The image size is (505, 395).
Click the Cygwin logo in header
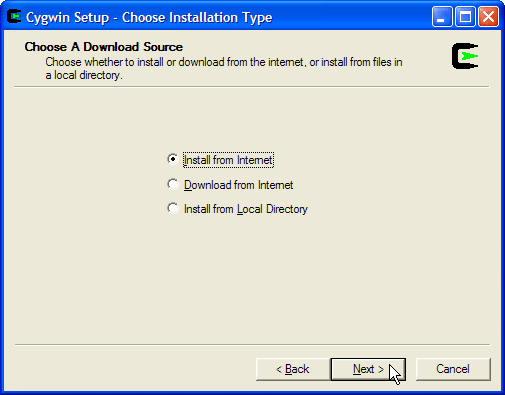tap(465, 56)
